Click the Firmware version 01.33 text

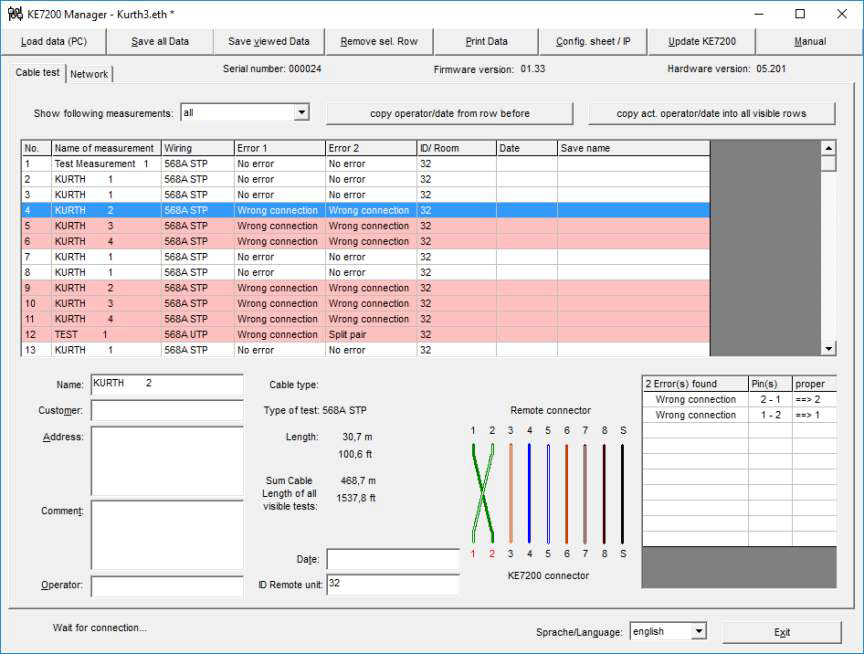point(489,69)
